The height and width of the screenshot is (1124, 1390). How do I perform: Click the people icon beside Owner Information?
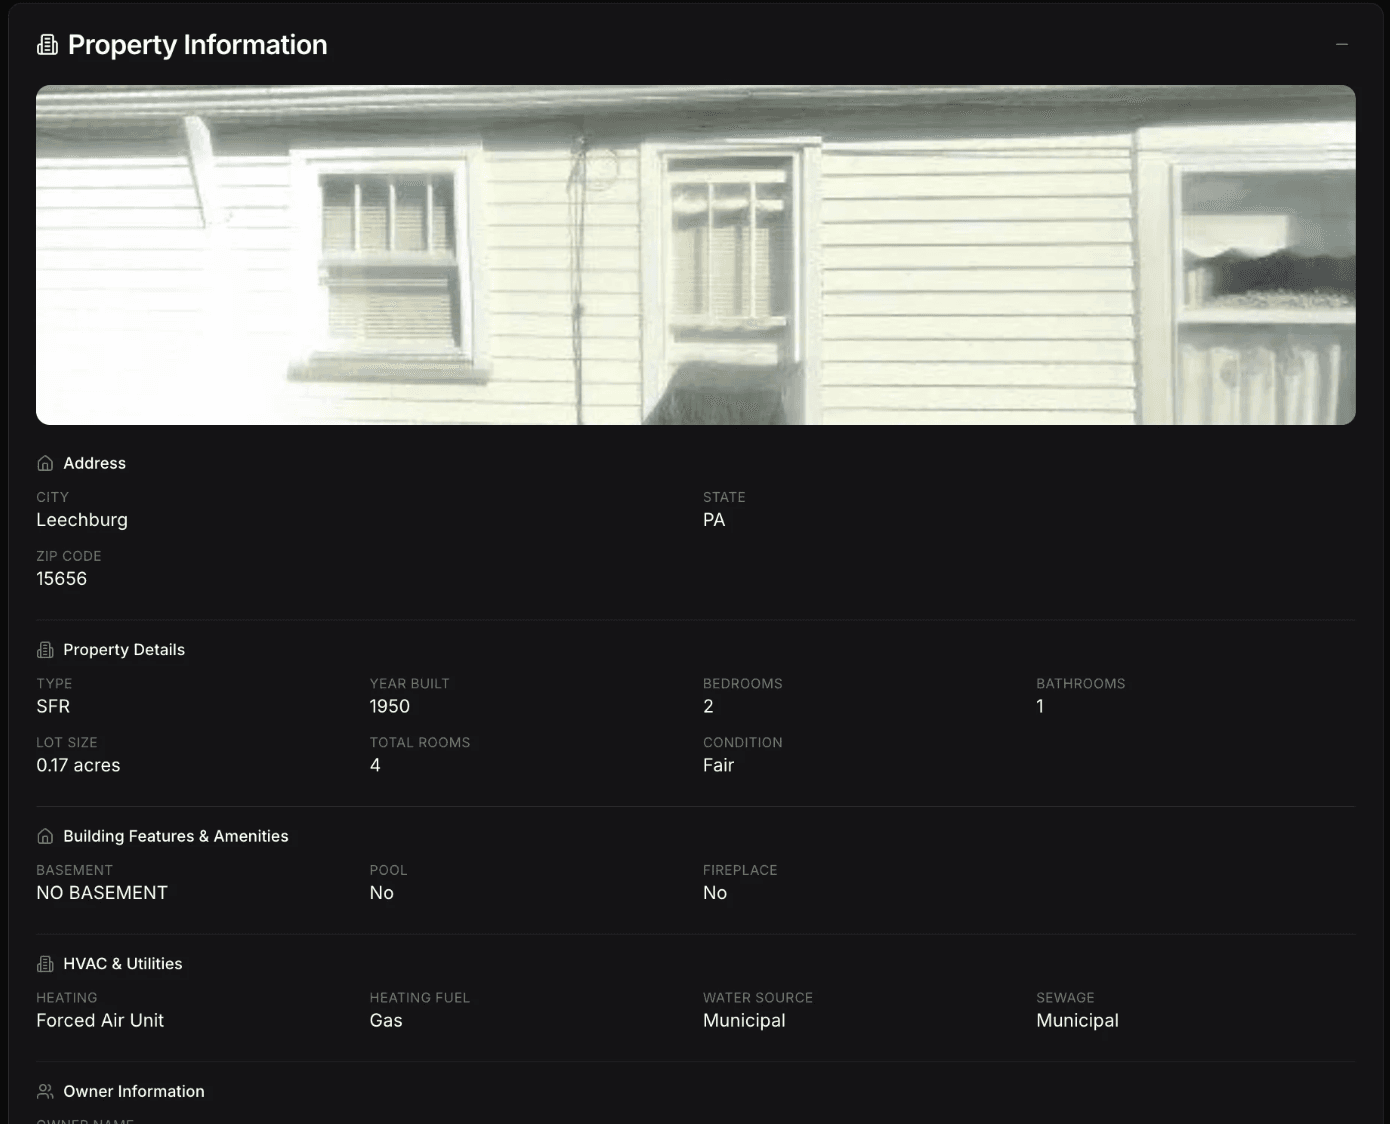coord(45,1091)
